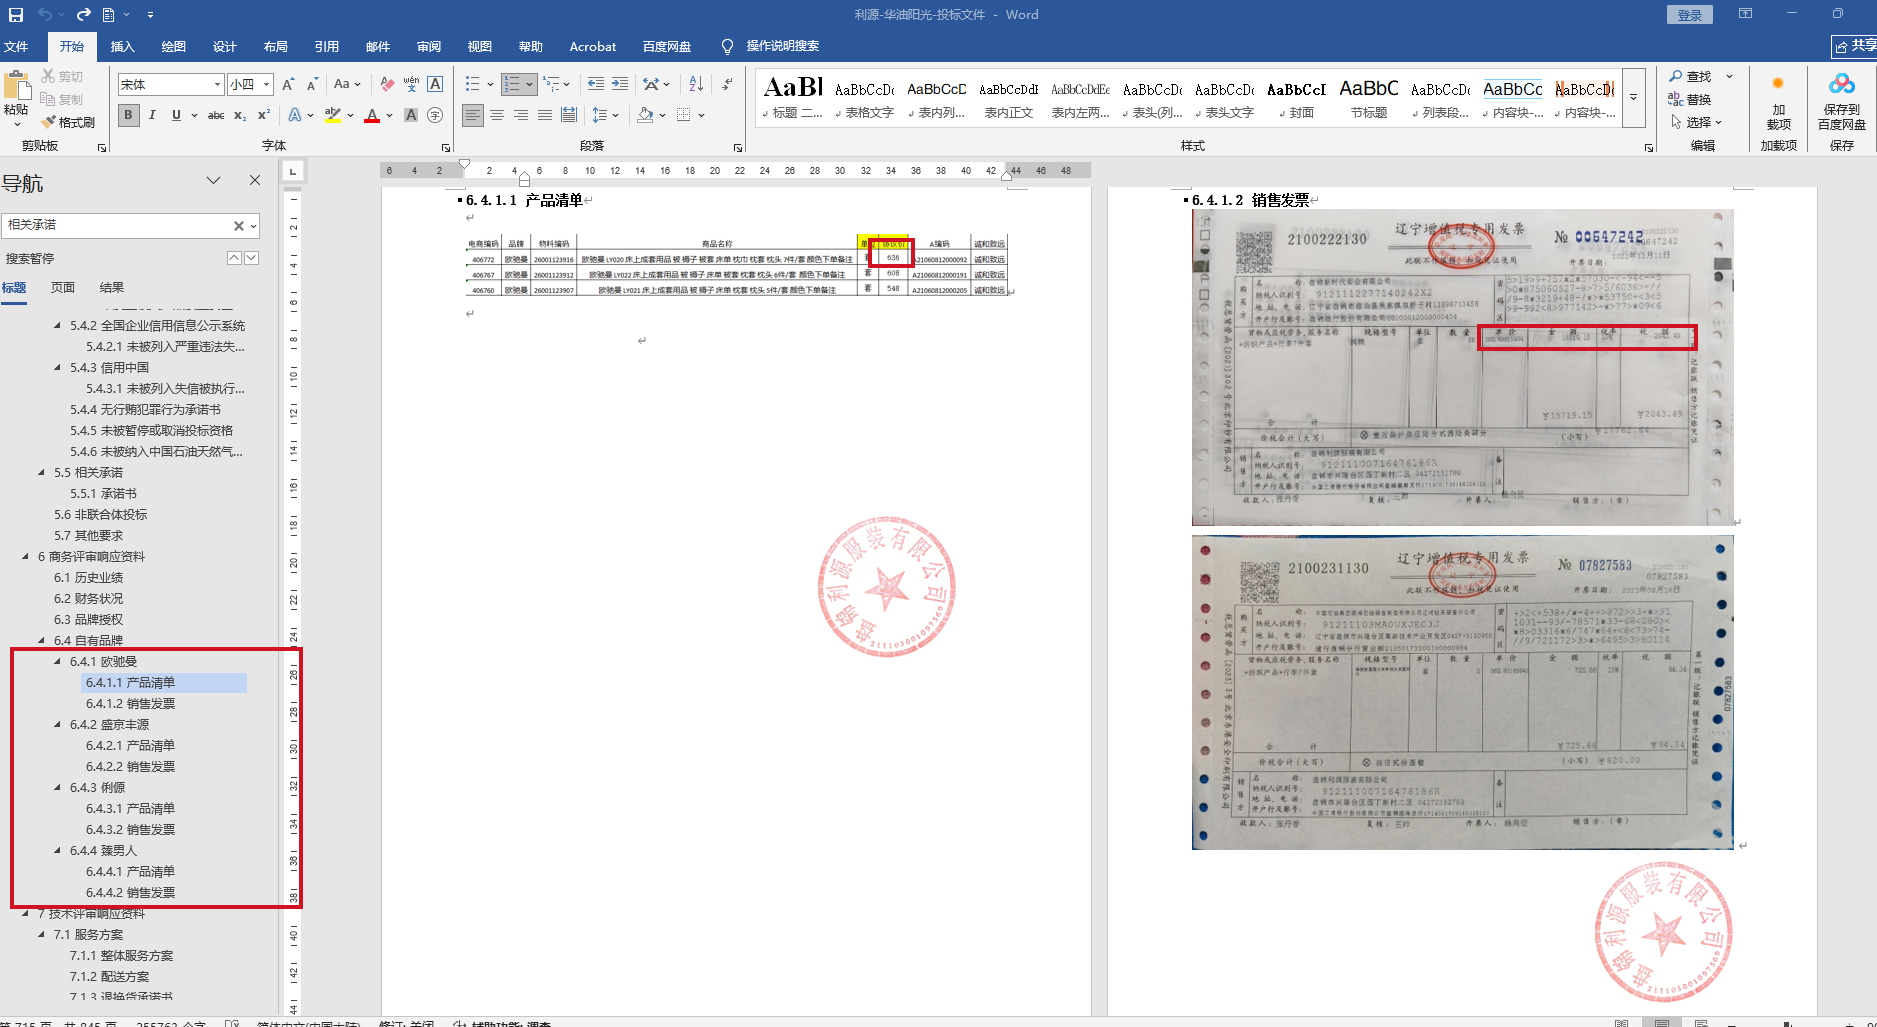Apply the 封面 style from the gallery

[1296, 99]
